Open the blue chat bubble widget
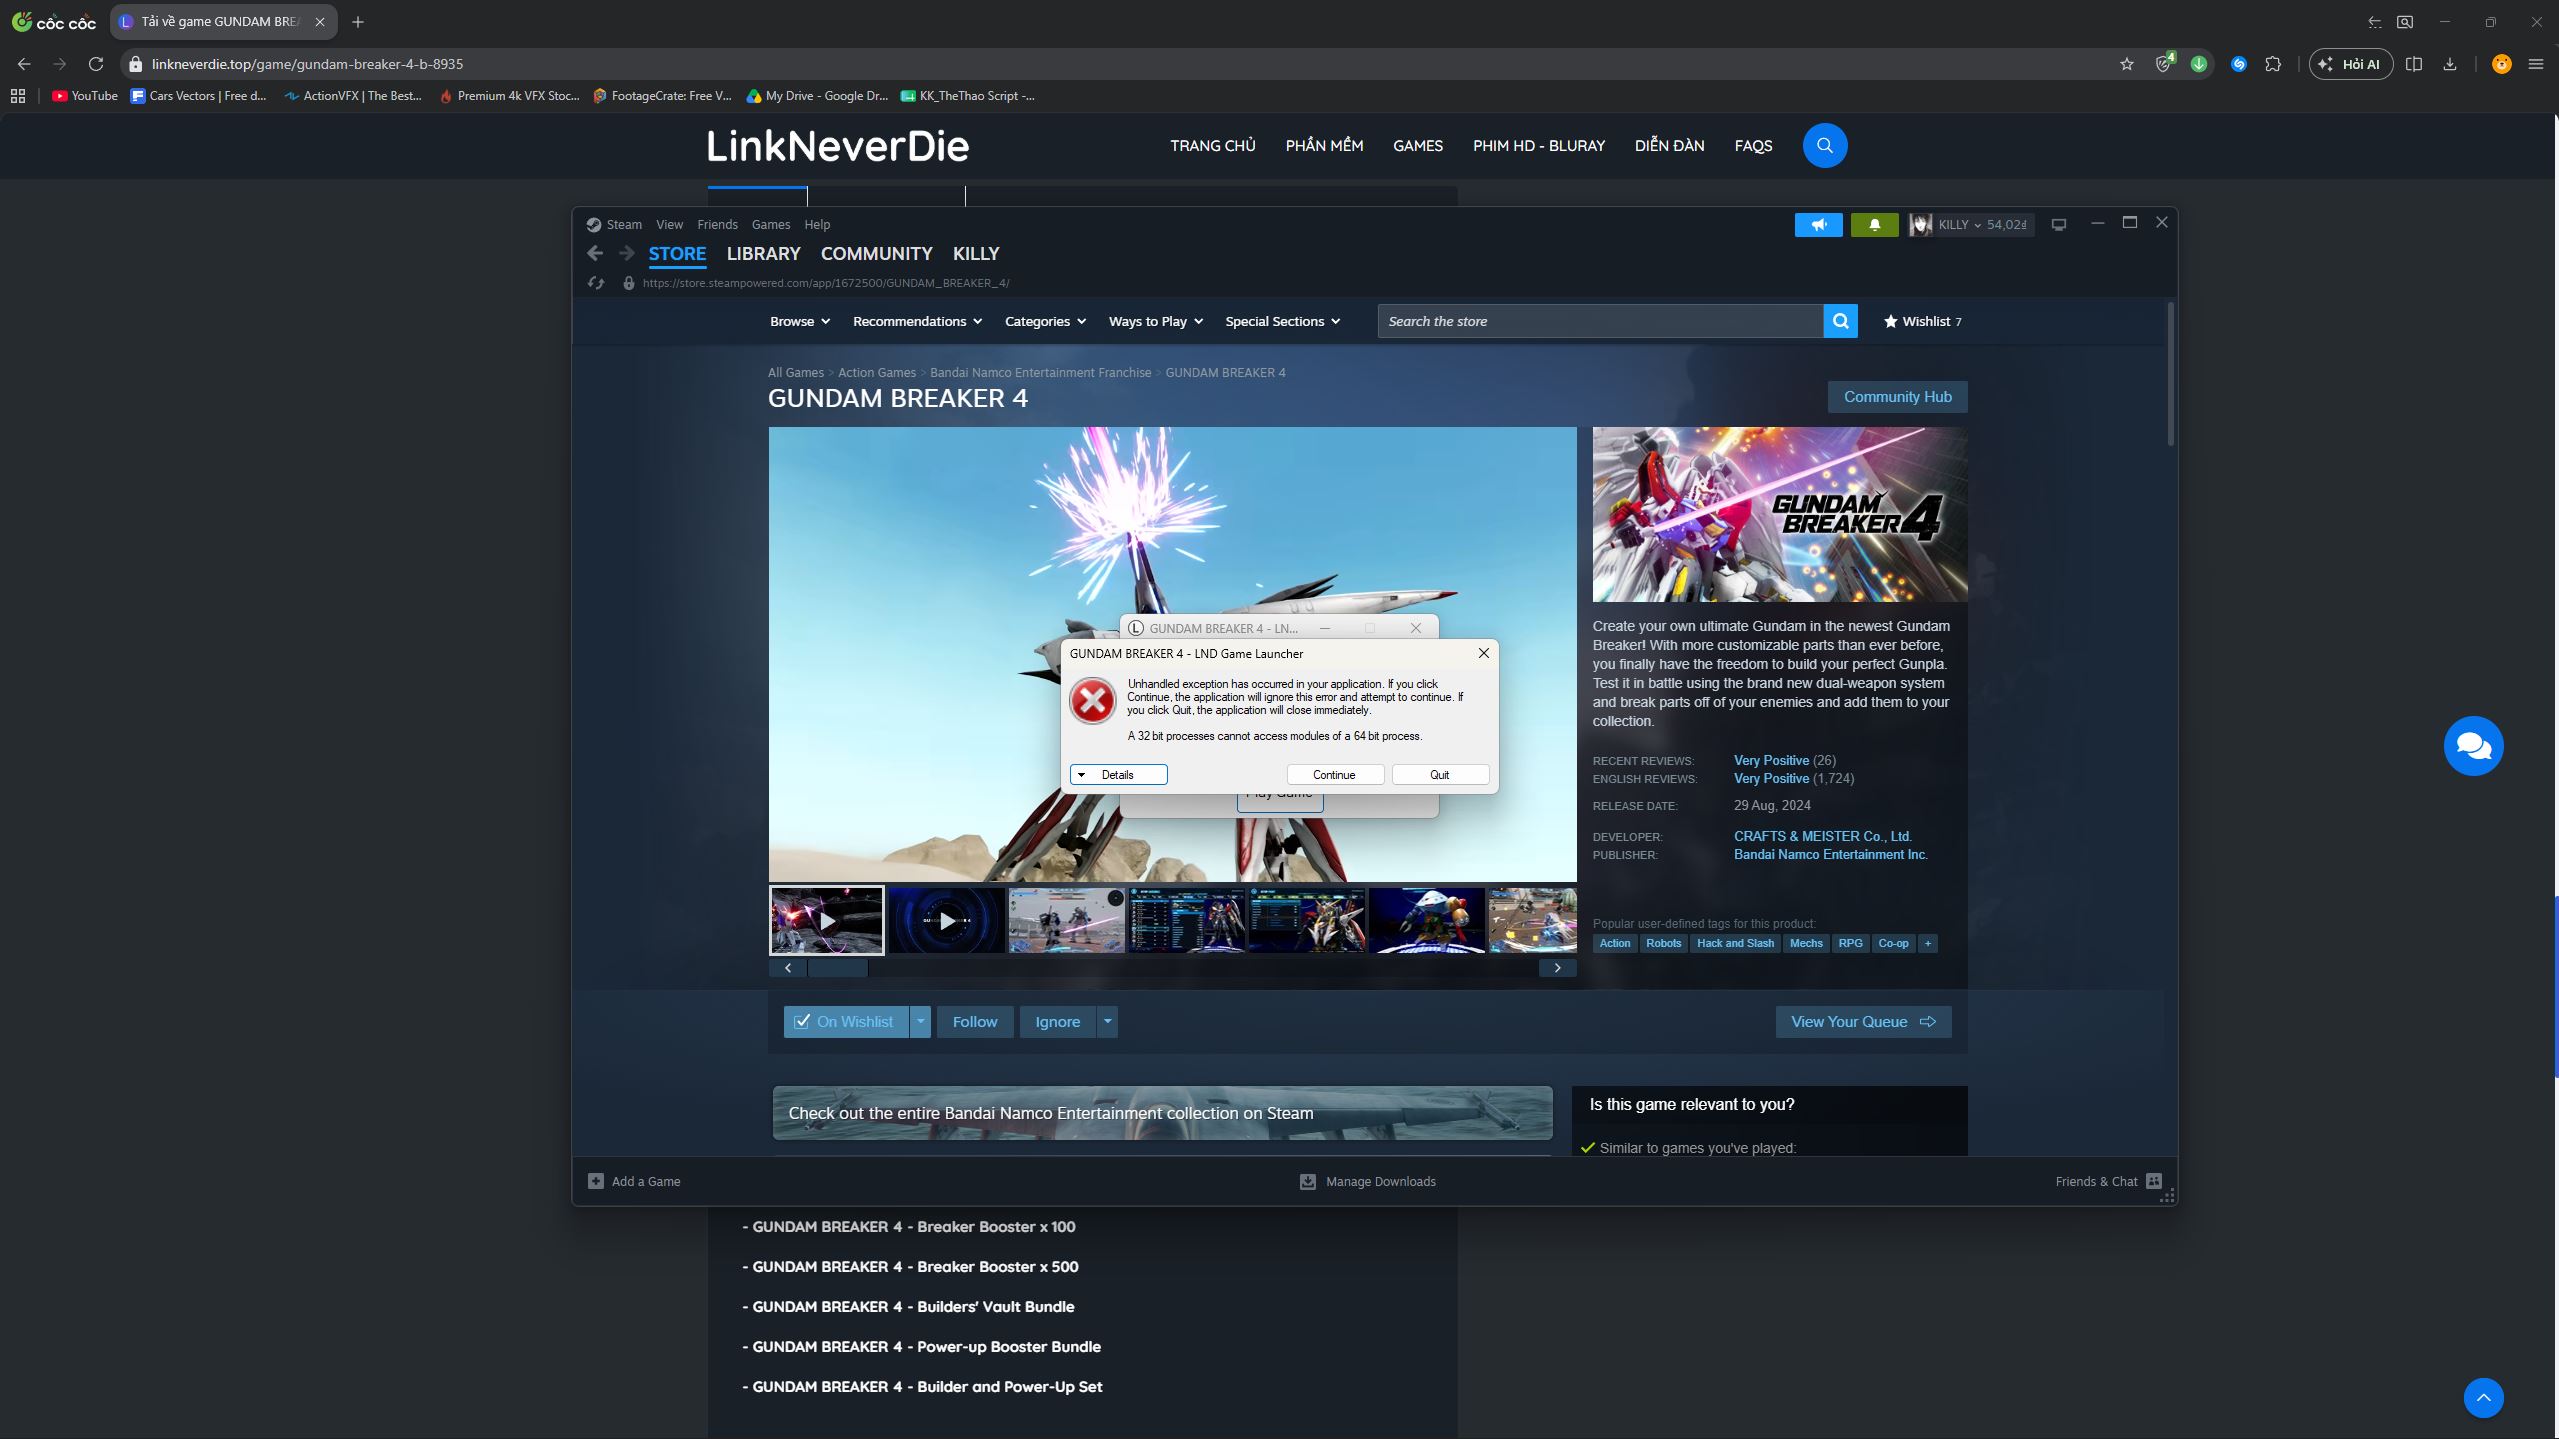2559x1439 pixels. click(x=2473, y=746)
